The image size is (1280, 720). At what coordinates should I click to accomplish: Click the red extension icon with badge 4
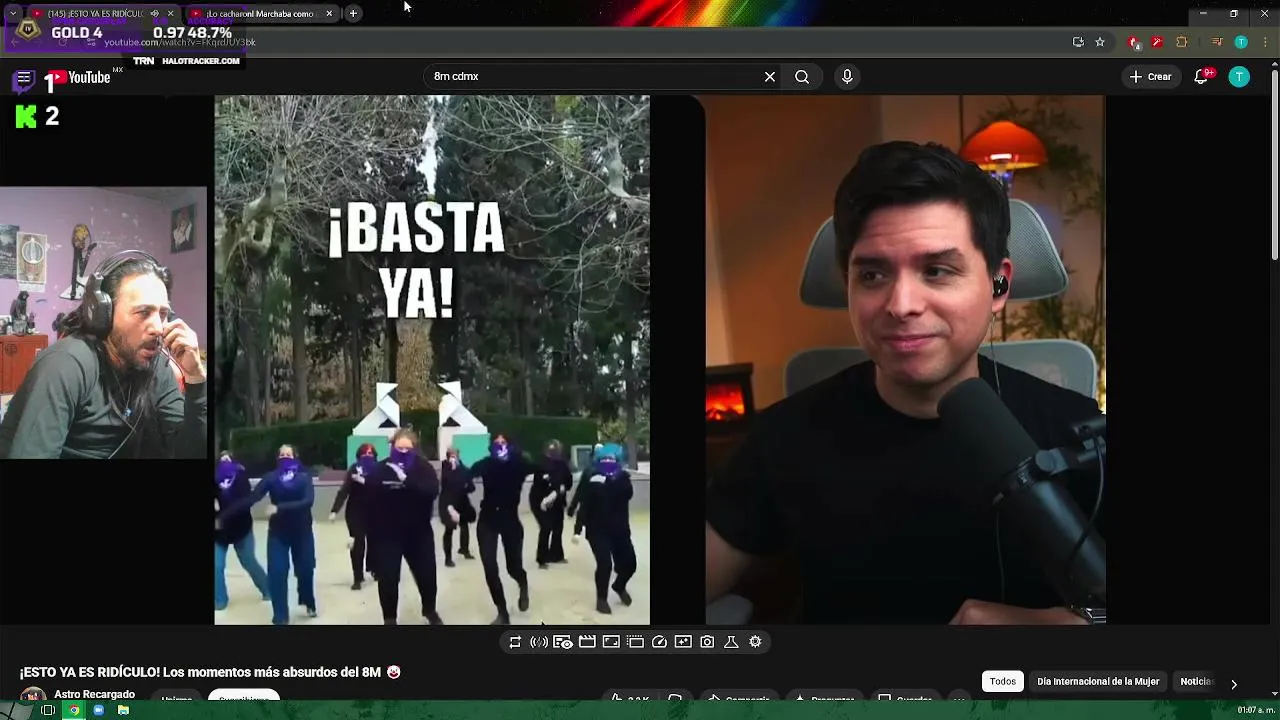(1134, 42)
